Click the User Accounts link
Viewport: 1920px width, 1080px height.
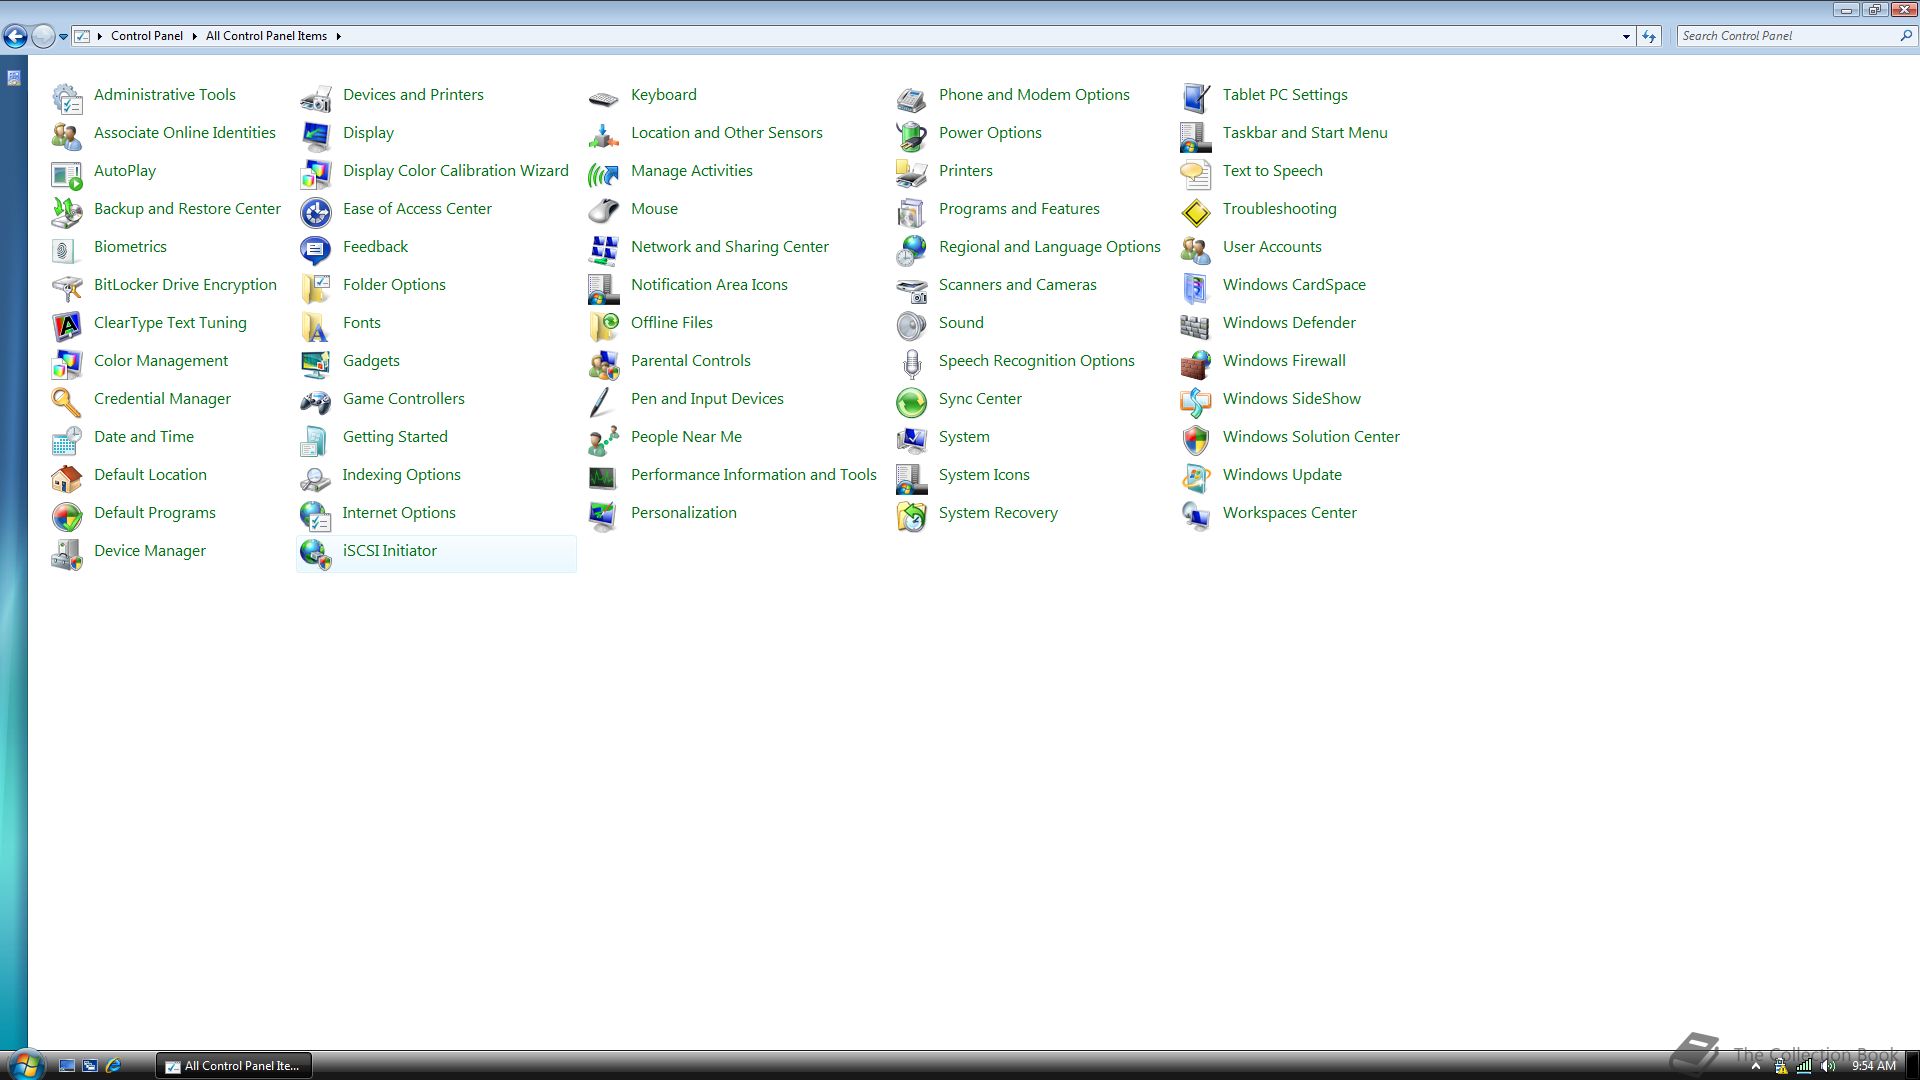tap(1272, 247)
